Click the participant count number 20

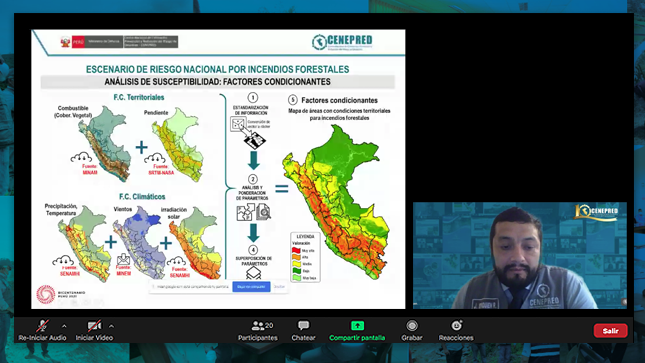point(269,326)
